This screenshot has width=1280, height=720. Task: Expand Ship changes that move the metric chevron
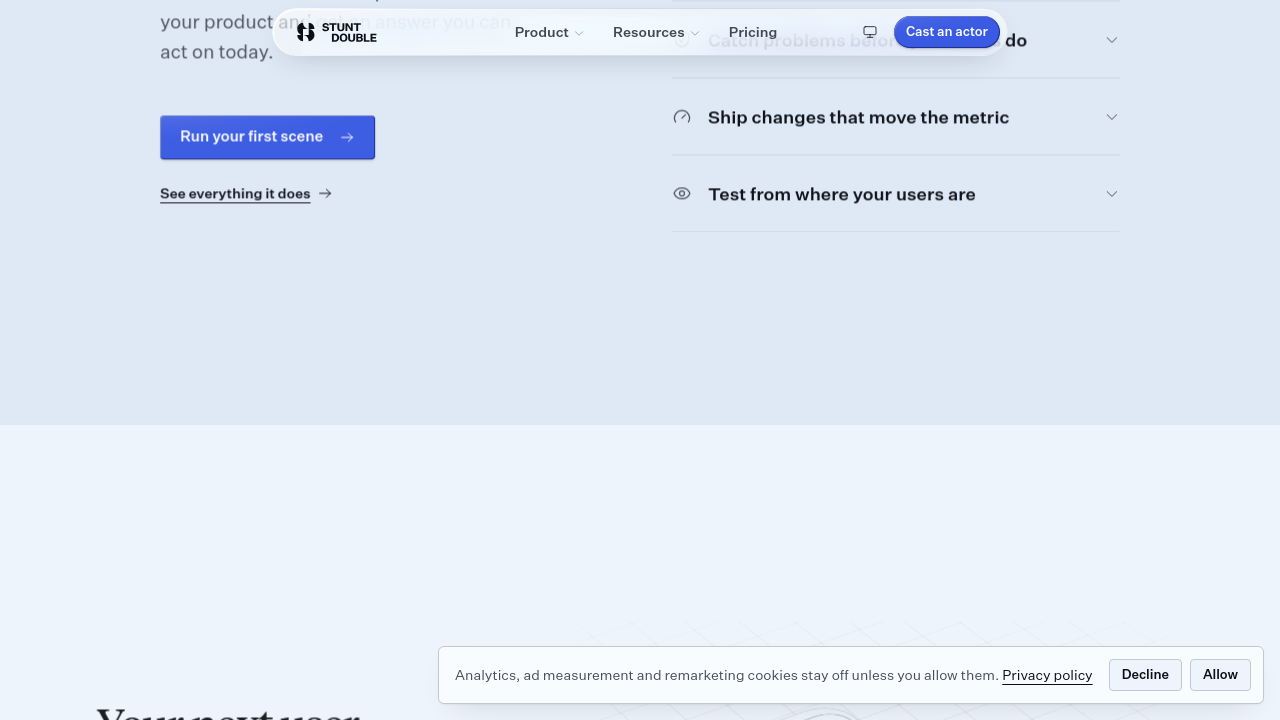click(x=1111, y=117)
